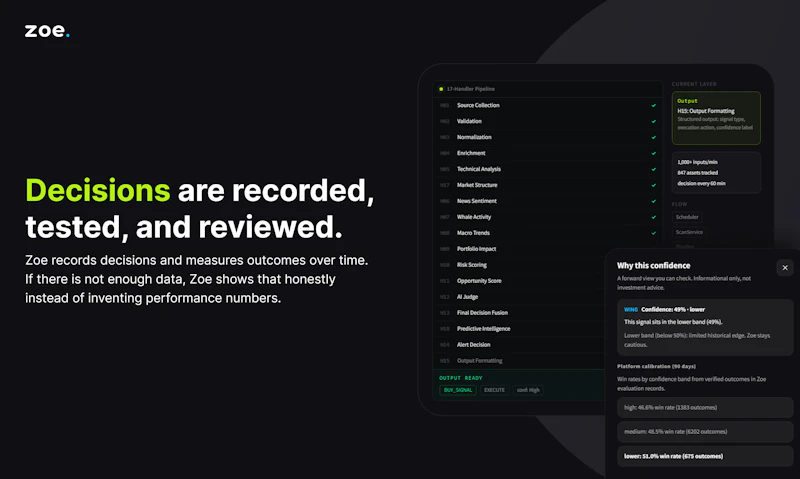Select the Macro Trends pipeline row
This screenshot has width=800, height=479.
547,233
